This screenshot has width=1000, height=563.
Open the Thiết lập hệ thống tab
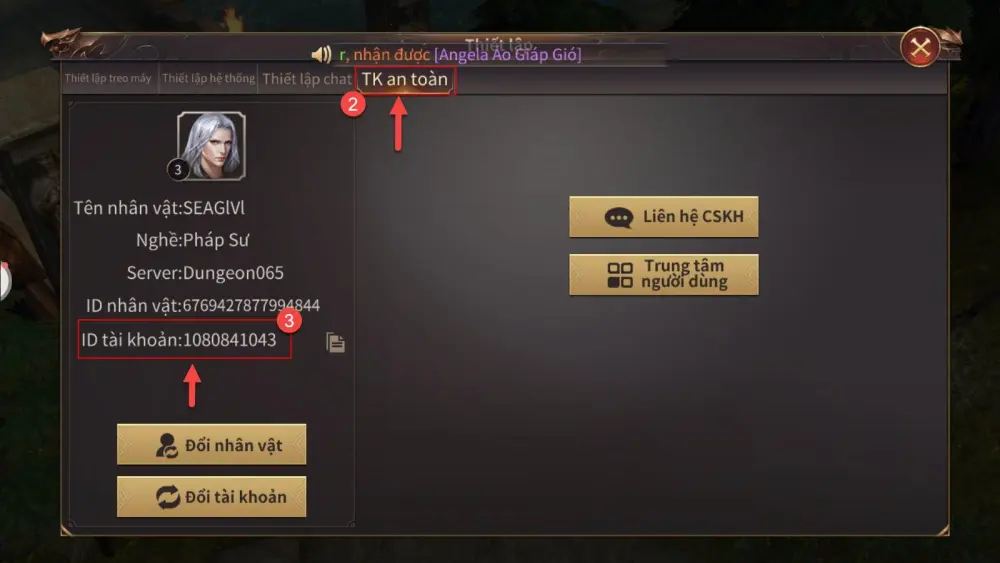(208, 78)
